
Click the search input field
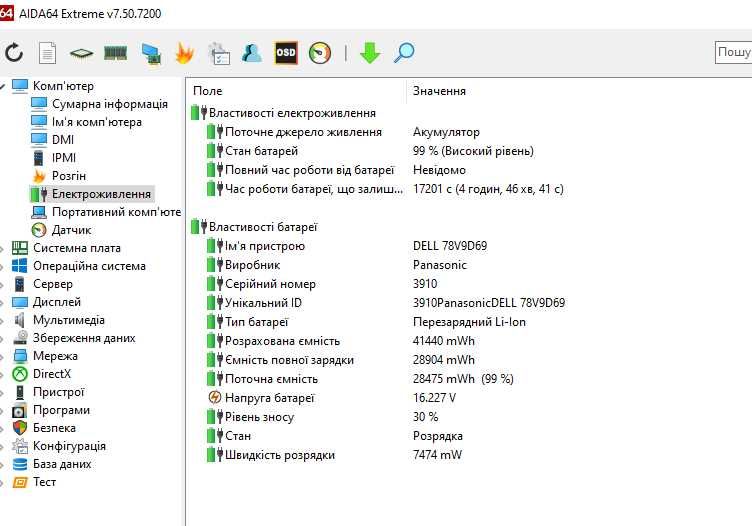(x=733, y=52)
